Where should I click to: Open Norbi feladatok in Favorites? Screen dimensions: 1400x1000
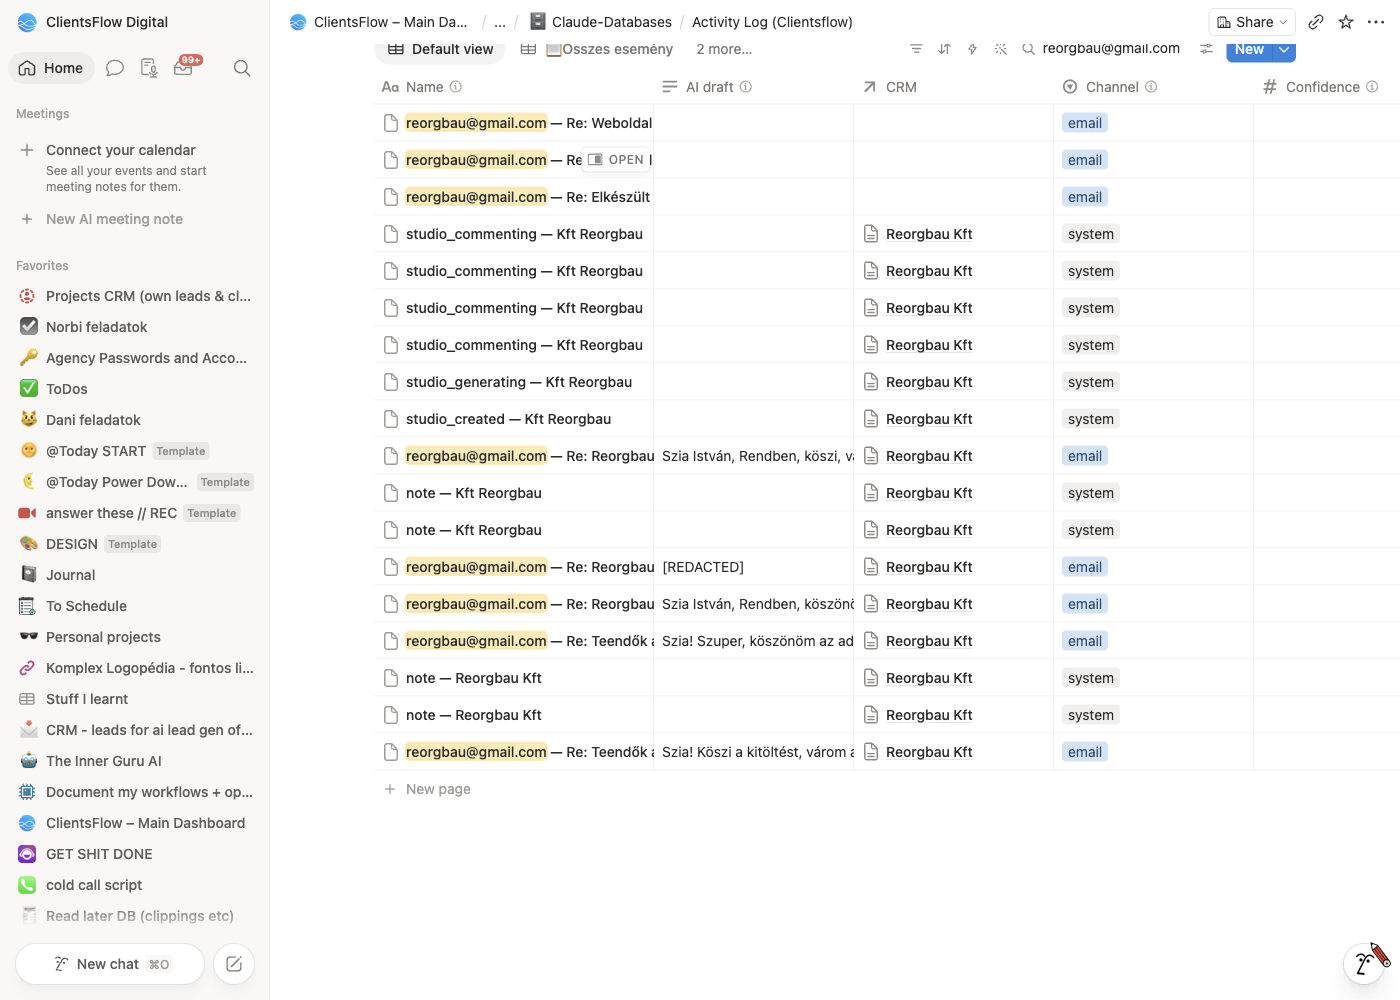(x=135, y=327)
